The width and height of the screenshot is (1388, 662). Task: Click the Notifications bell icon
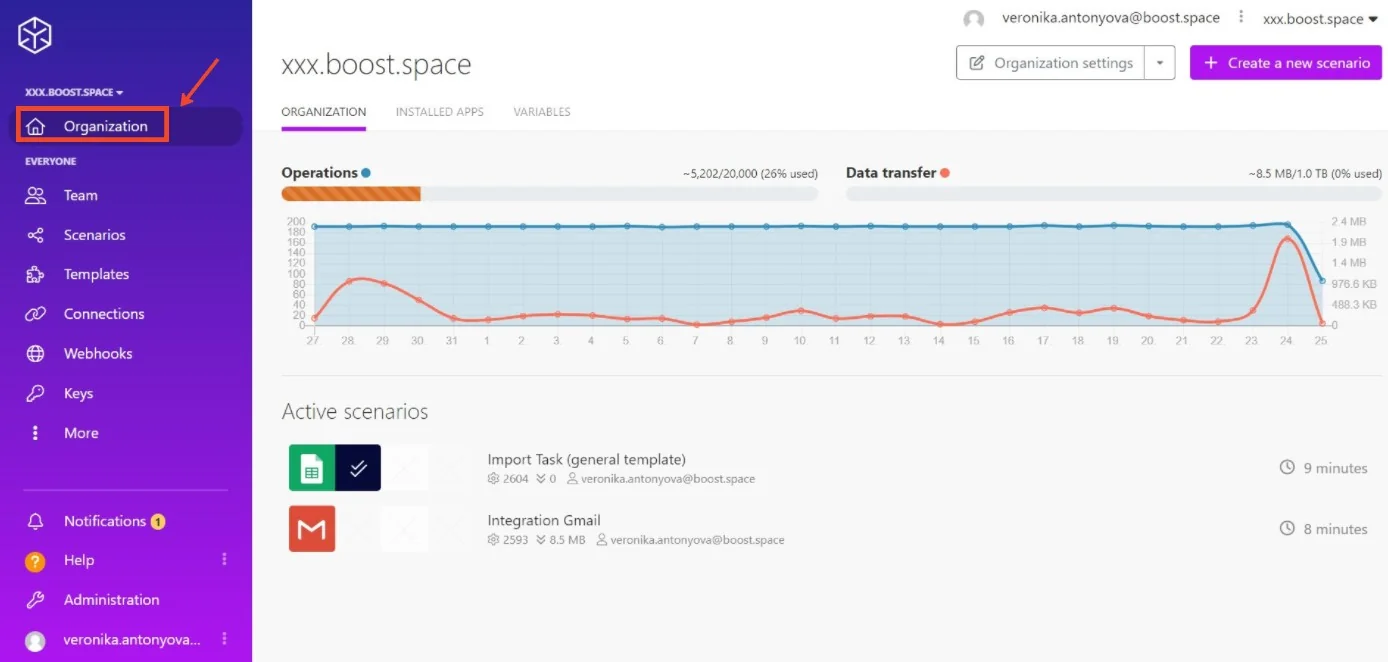pos(36,521)
